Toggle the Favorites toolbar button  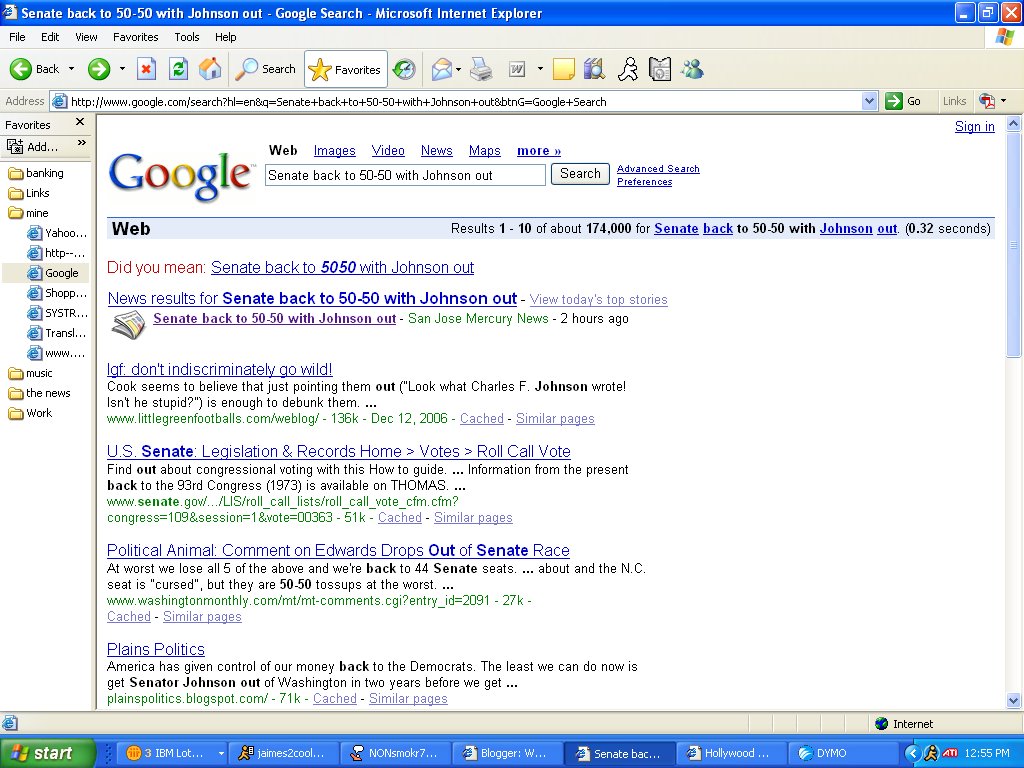tap(345, 69)
